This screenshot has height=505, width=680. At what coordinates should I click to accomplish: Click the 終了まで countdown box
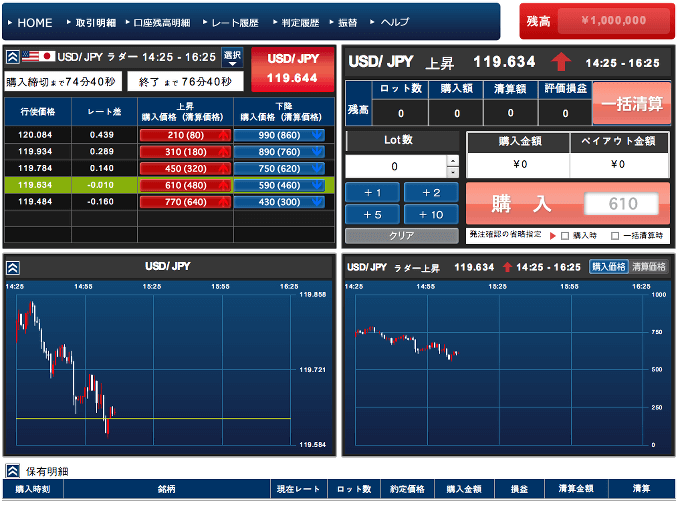[186, 82]
